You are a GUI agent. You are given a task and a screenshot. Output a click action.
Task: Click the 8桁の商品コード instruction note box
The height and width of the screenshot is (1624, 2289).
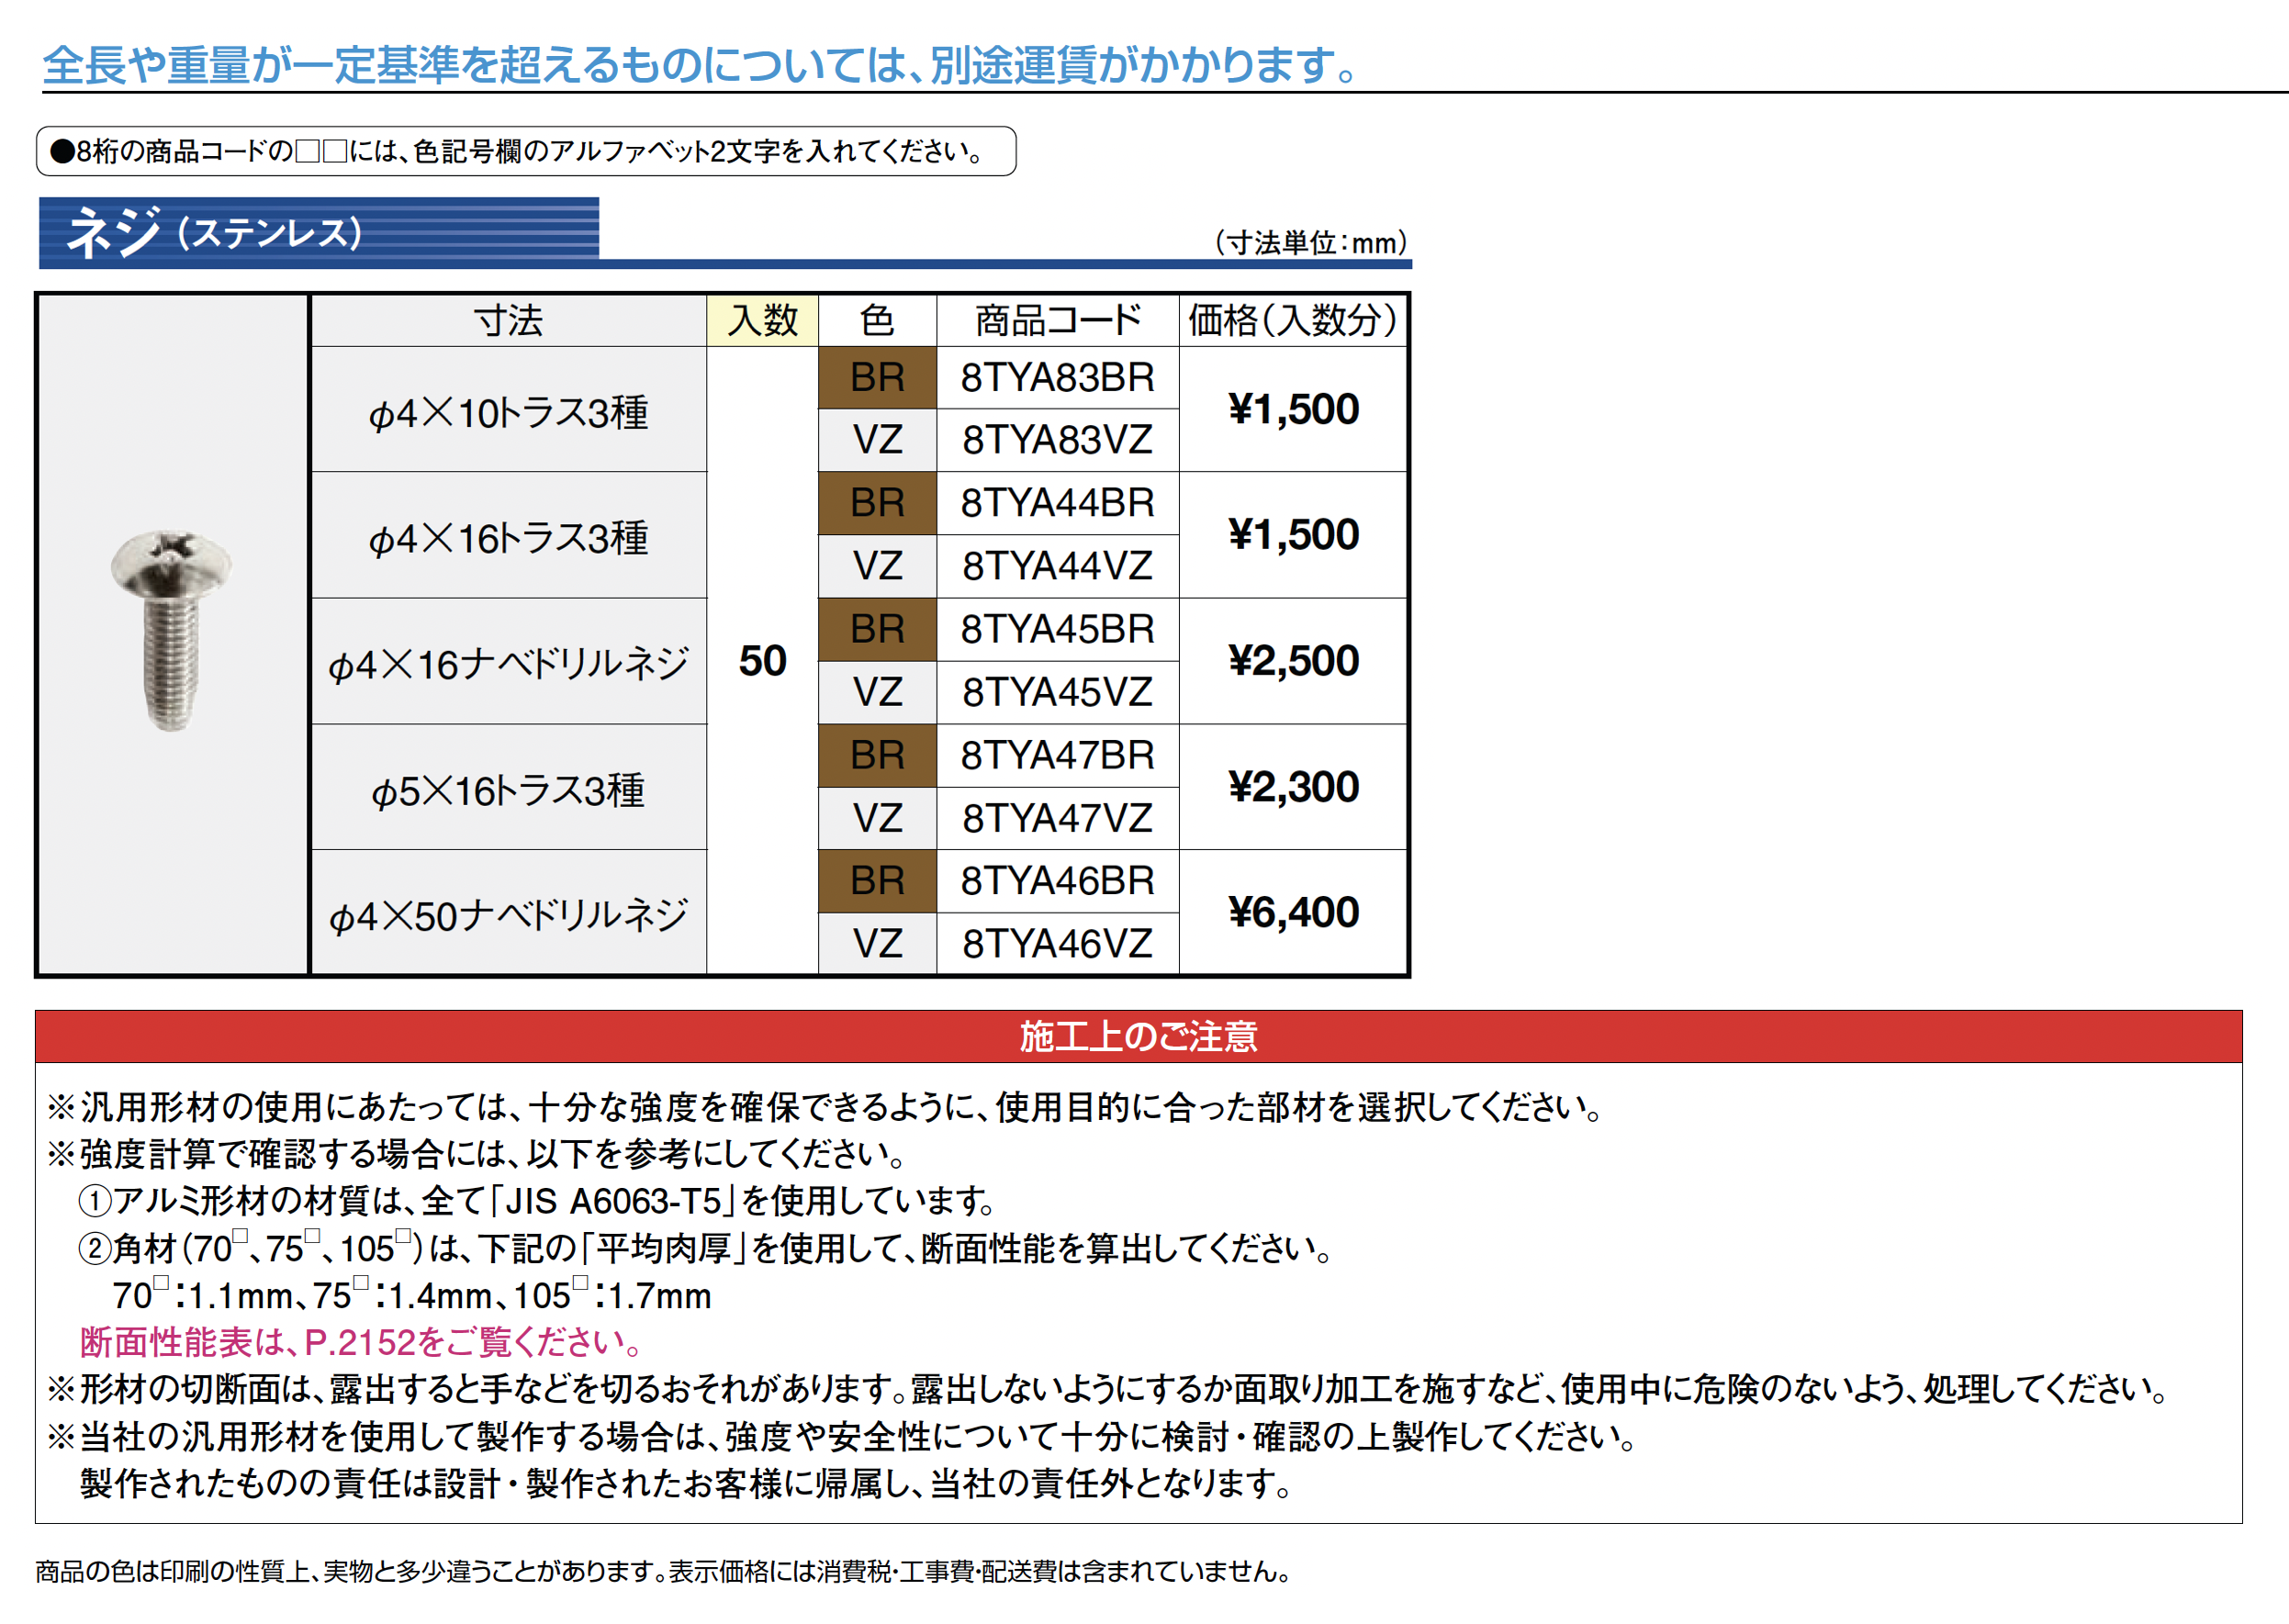pos(525,151)
